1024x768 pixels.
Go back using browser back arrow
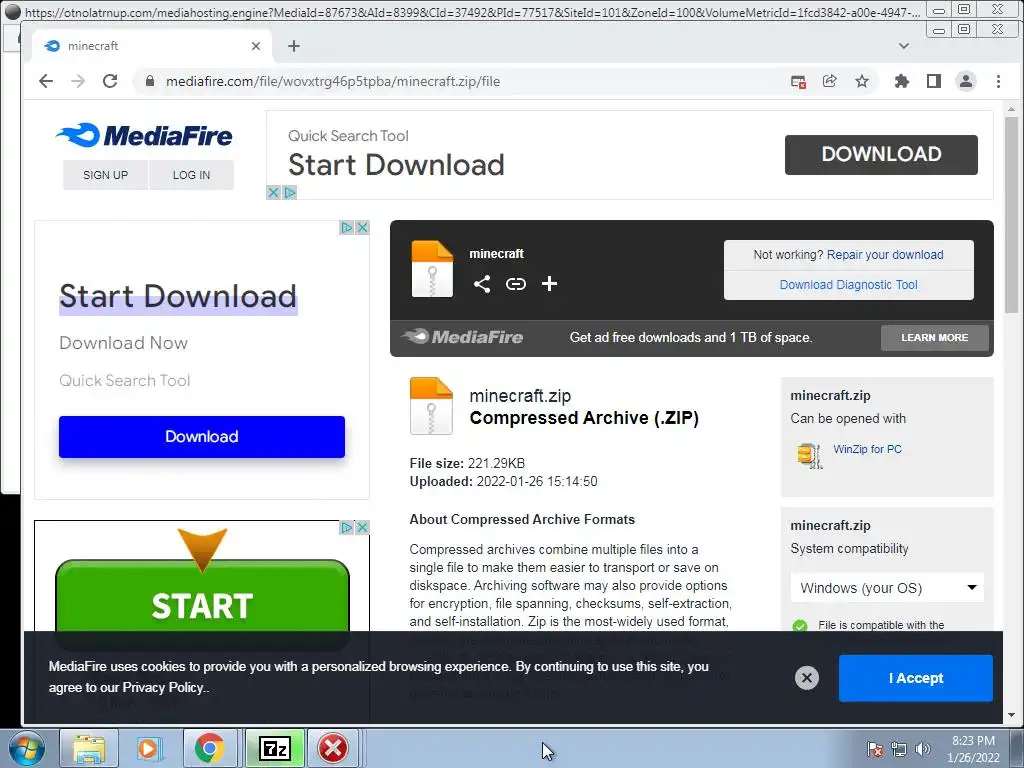click(46, 81)
